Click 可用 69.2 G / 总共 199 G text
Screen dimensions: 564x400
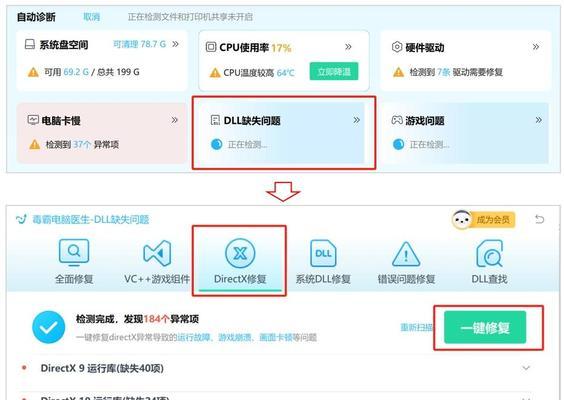pos(92,72)
